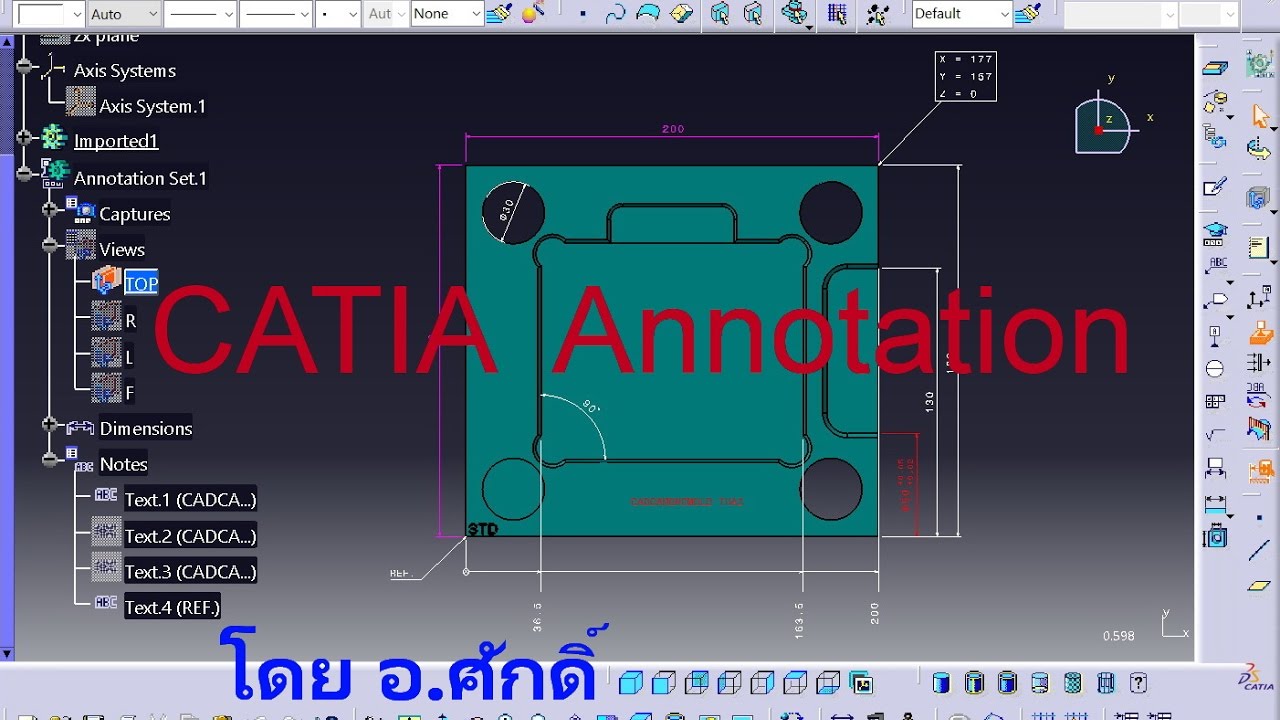This screenshot has height=720, width=1280.
Task: Collapse the Views node
Action: (50, 245)
